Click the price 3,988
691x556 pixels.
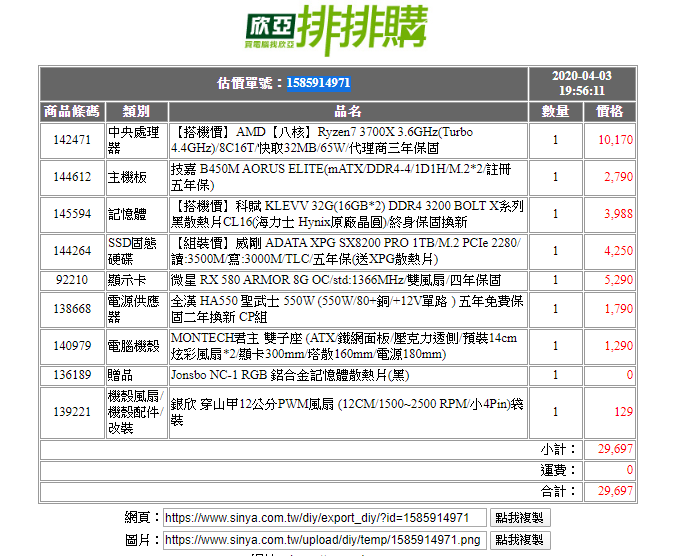pyautogui.click(x=618, y=214)
